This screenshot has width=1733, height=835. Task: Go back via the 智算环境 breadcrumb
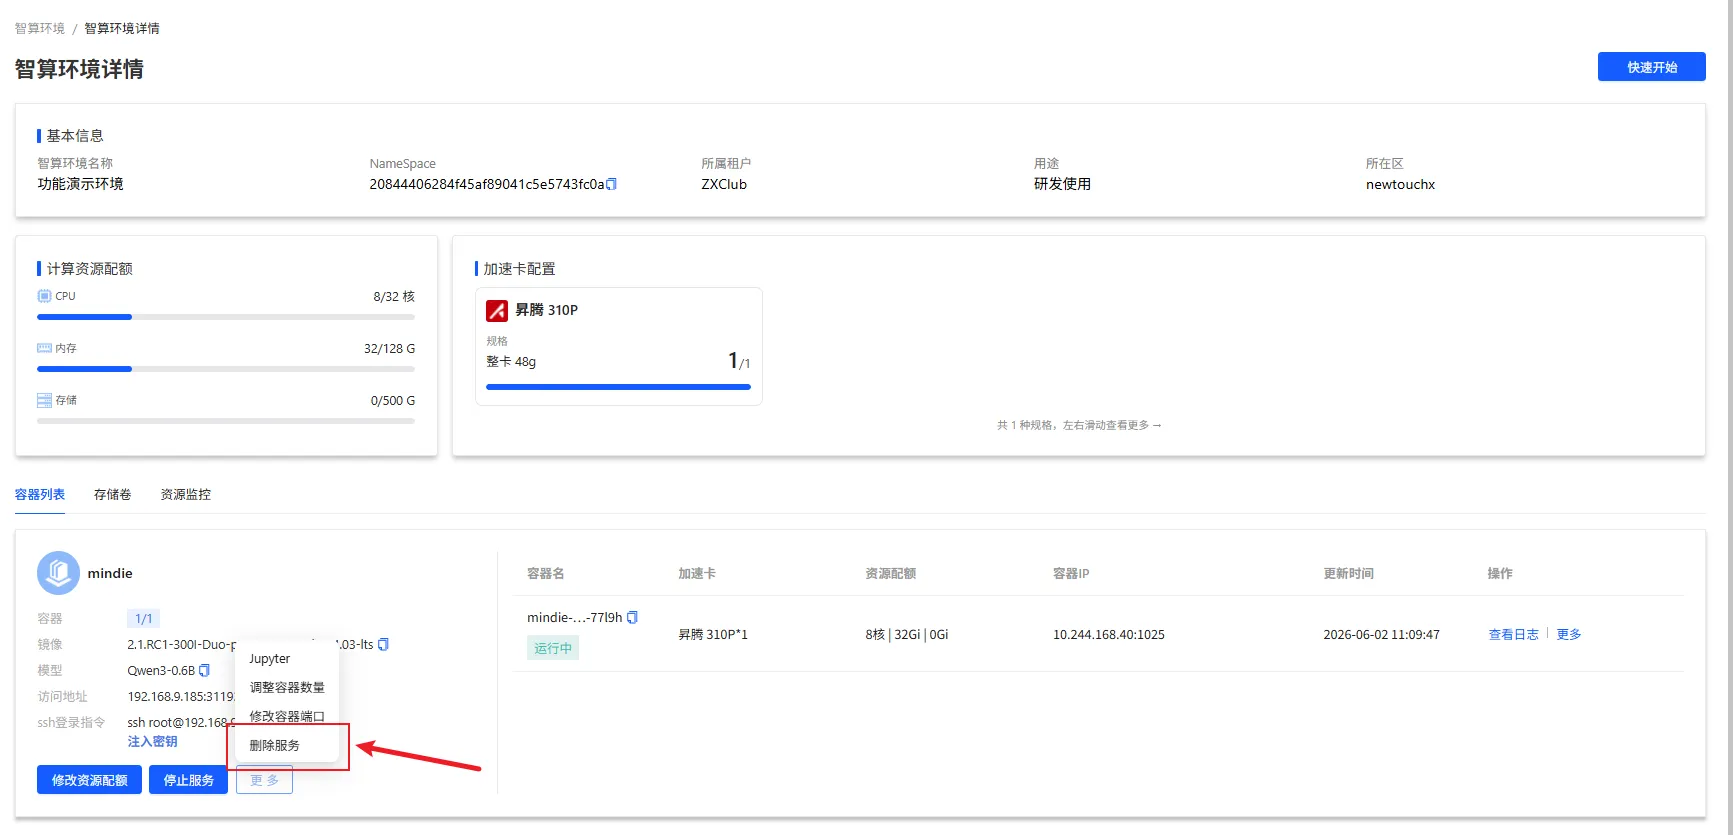[40, 28]
